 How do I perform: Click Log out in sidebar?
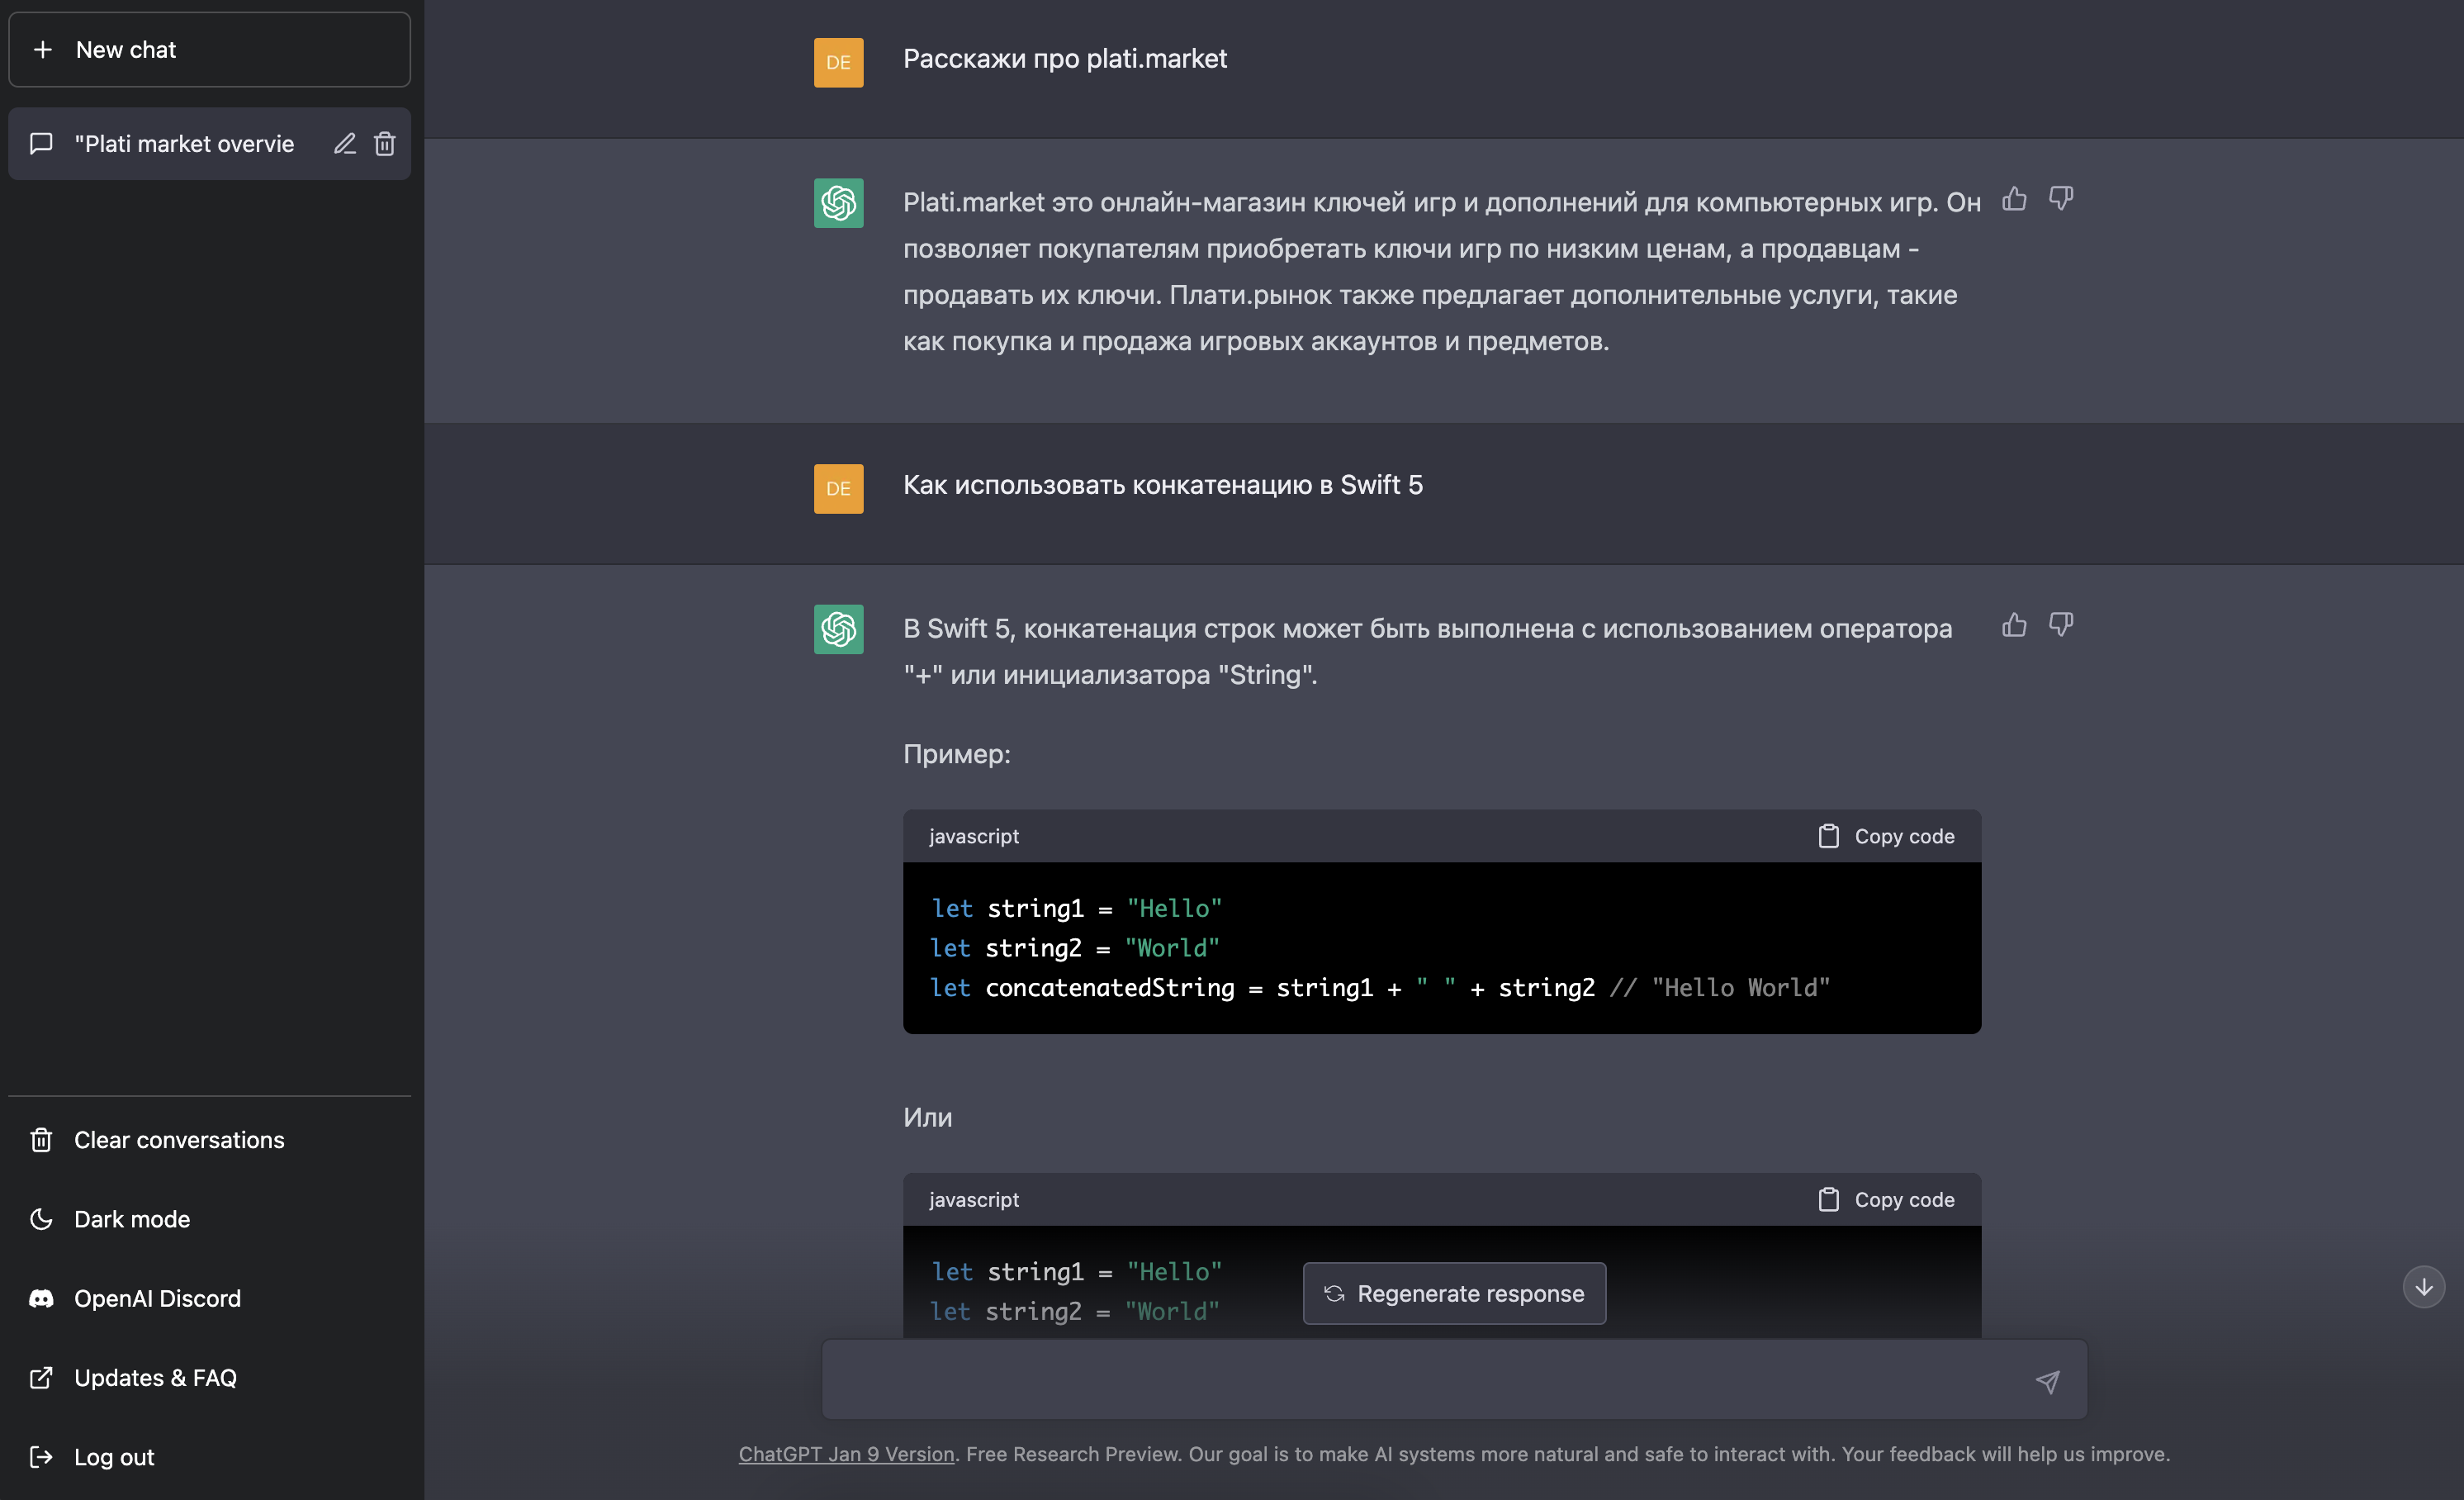112,1456
